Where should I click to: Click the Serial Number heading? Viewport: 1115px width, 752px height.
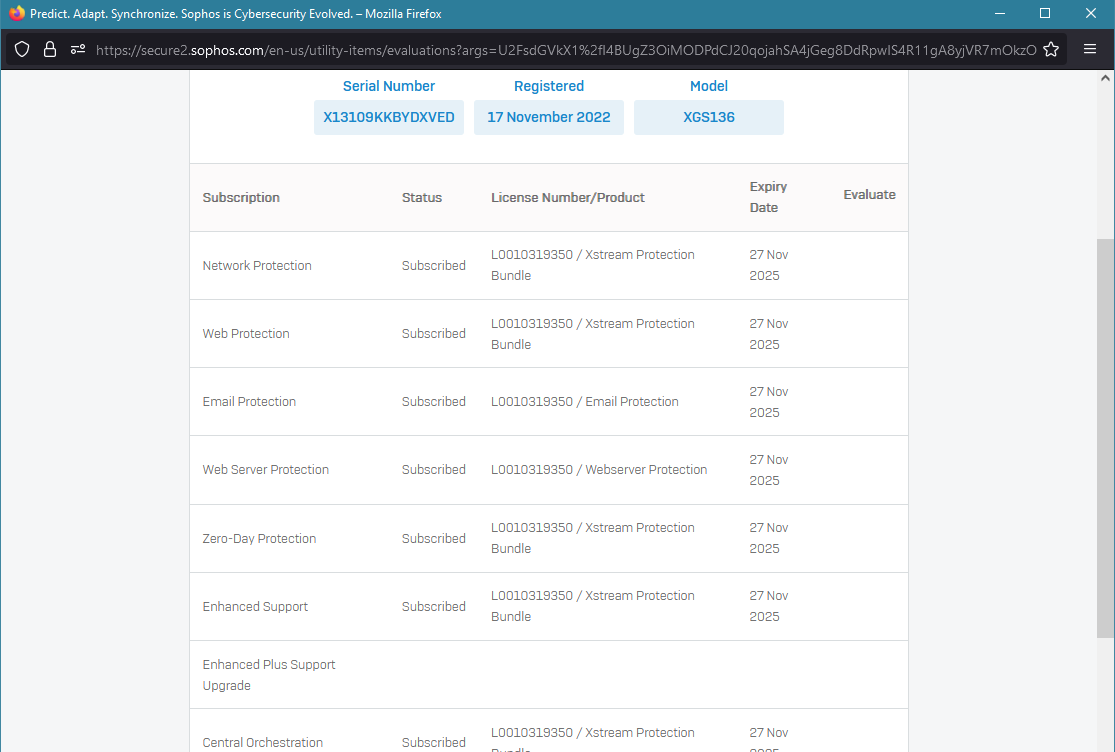pos(388,86)
